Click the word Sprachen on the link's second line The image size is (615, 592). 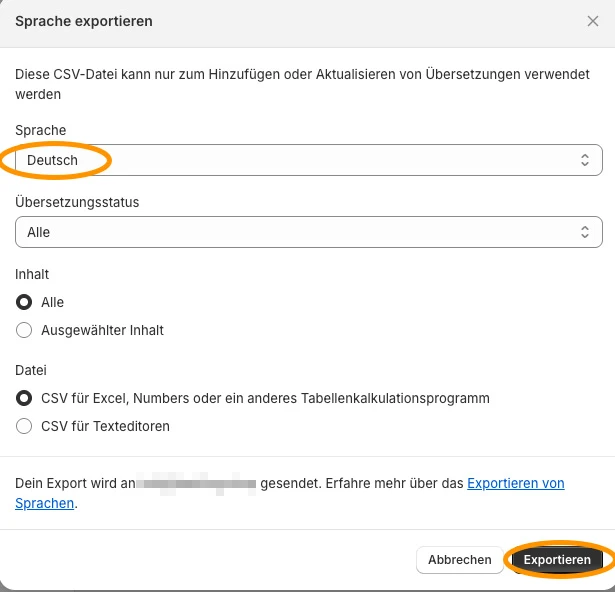tap(44, 503)
